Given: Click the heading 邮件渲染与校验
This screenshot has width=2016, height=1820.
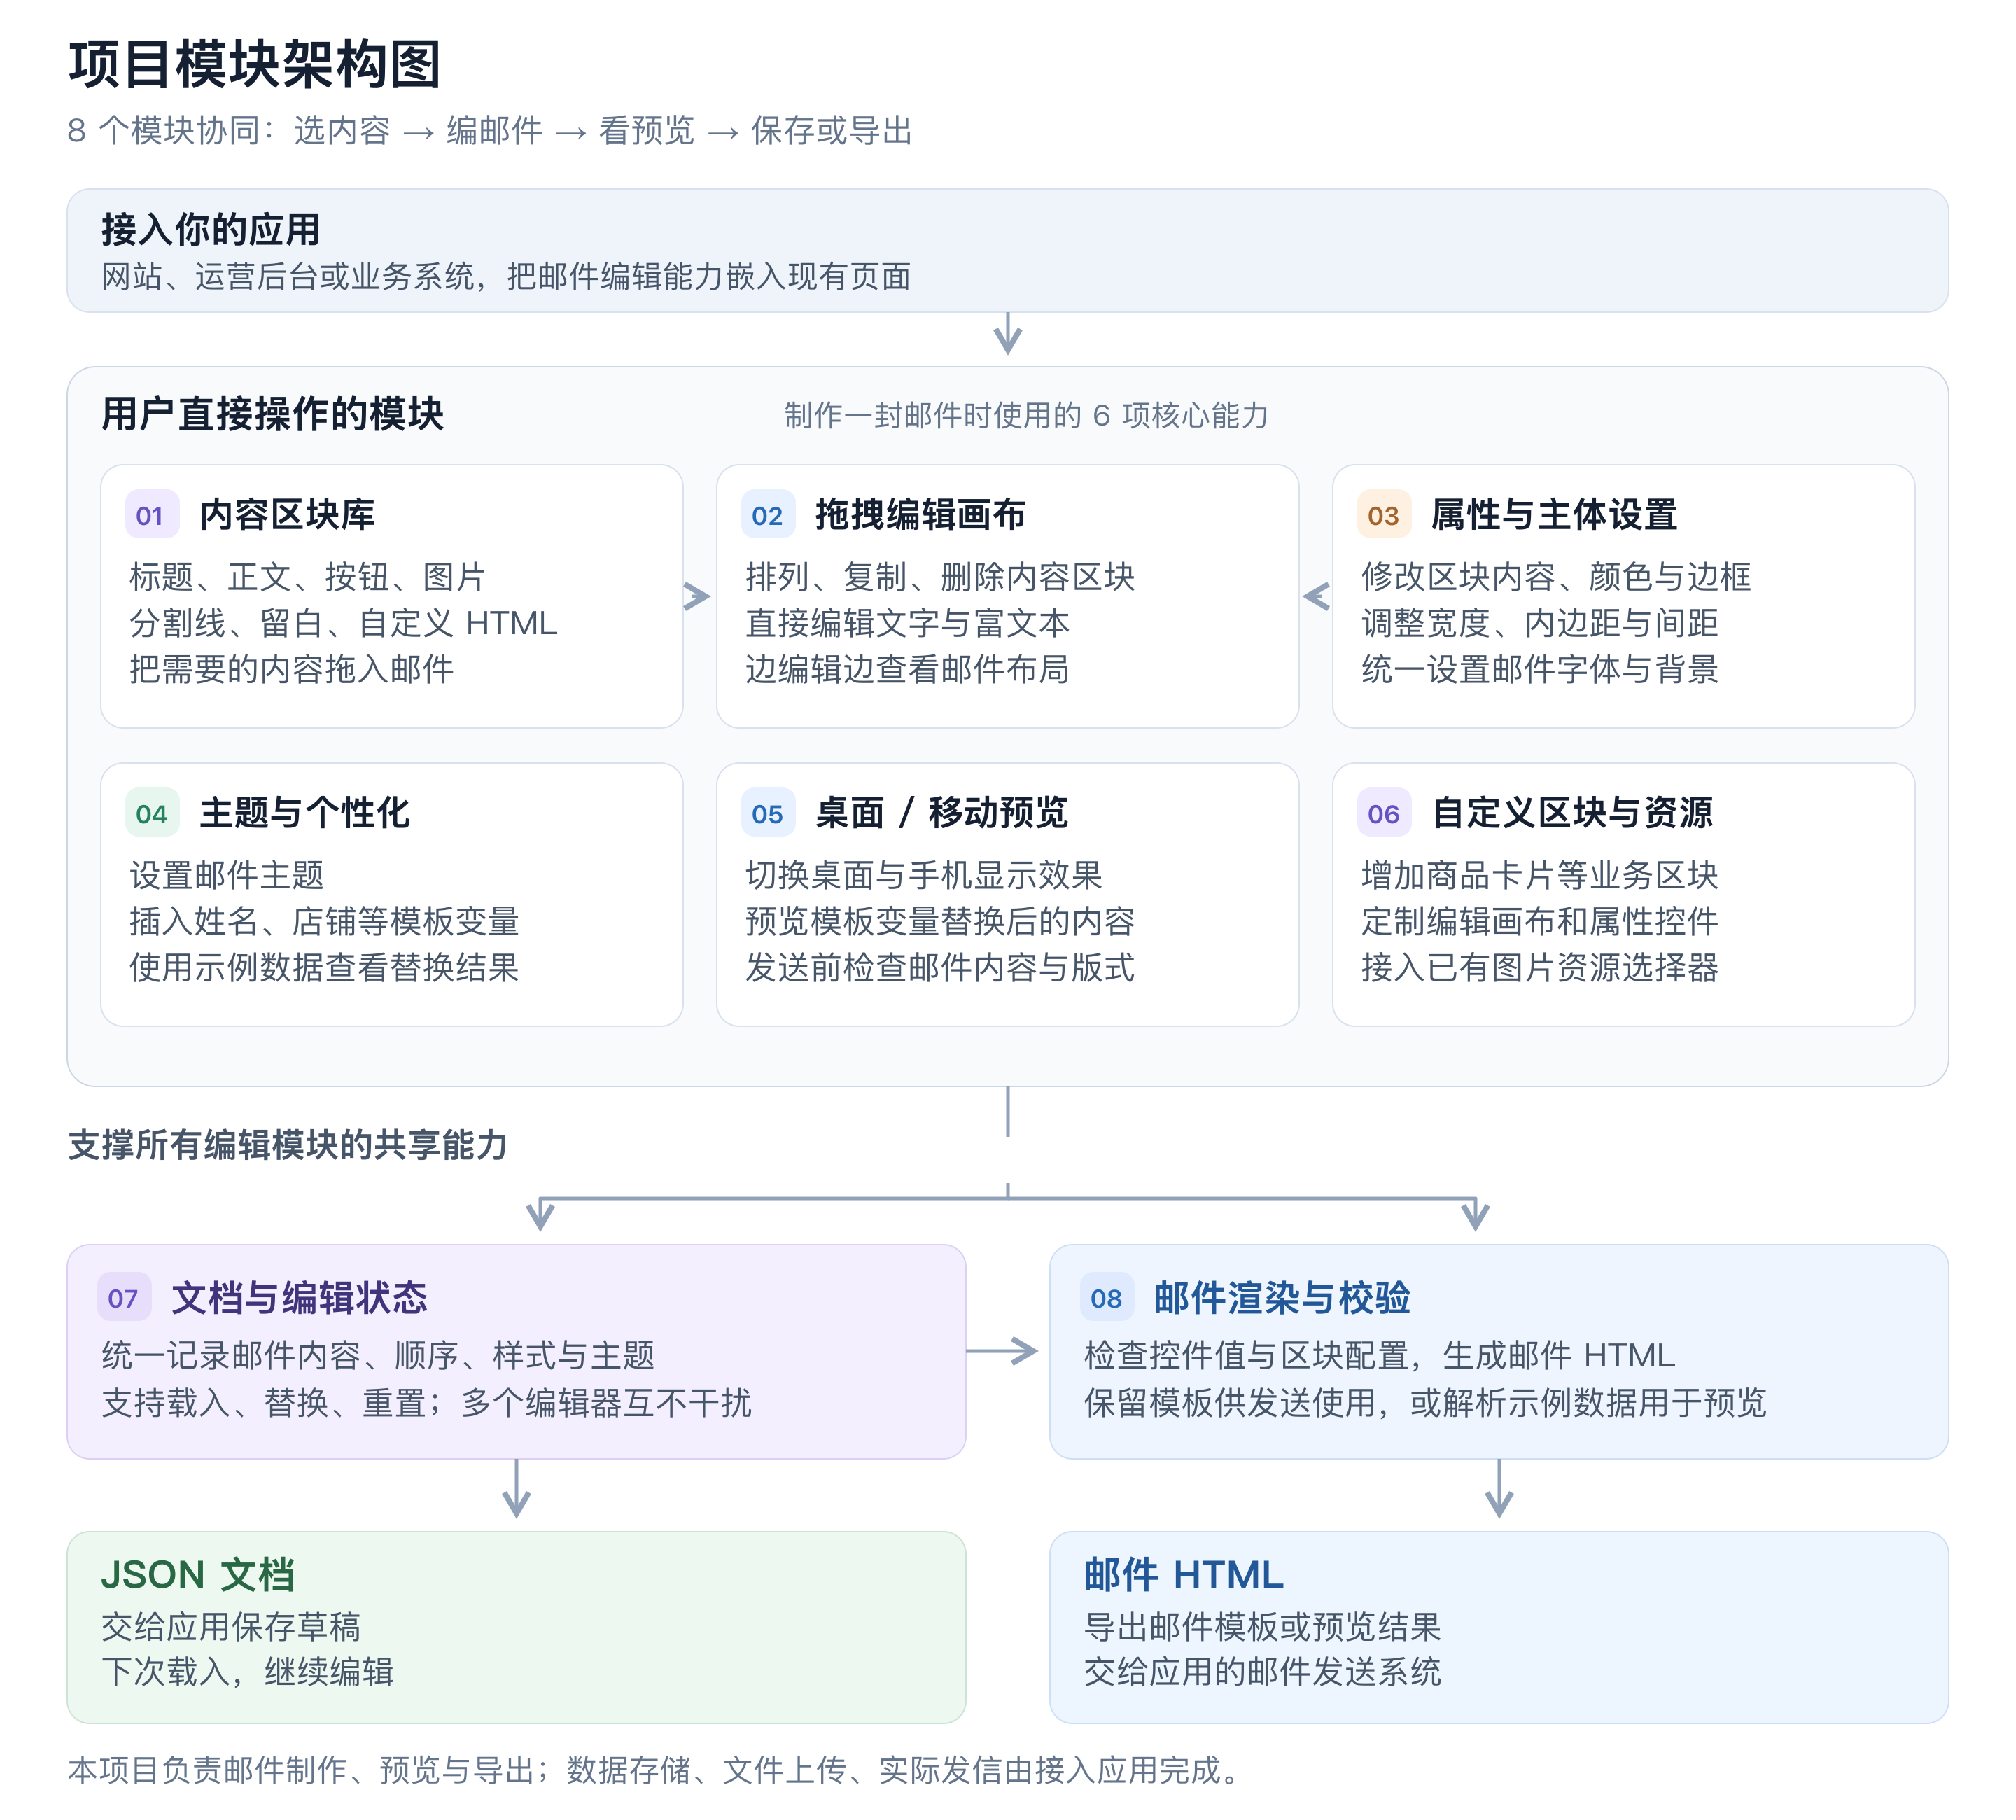Looking at the screenshot, I should click(1283, 1298).
